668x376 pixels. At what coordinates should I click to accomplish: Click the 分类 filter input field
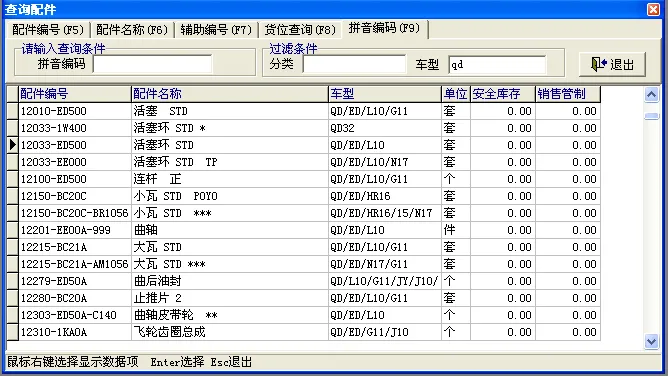(x=354, y=64)
